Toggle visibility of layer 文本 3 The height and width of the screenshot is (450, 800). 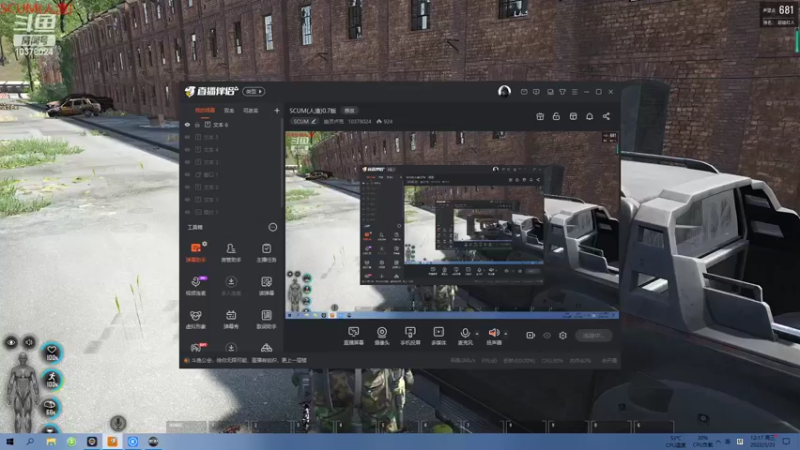pos(187,162)
